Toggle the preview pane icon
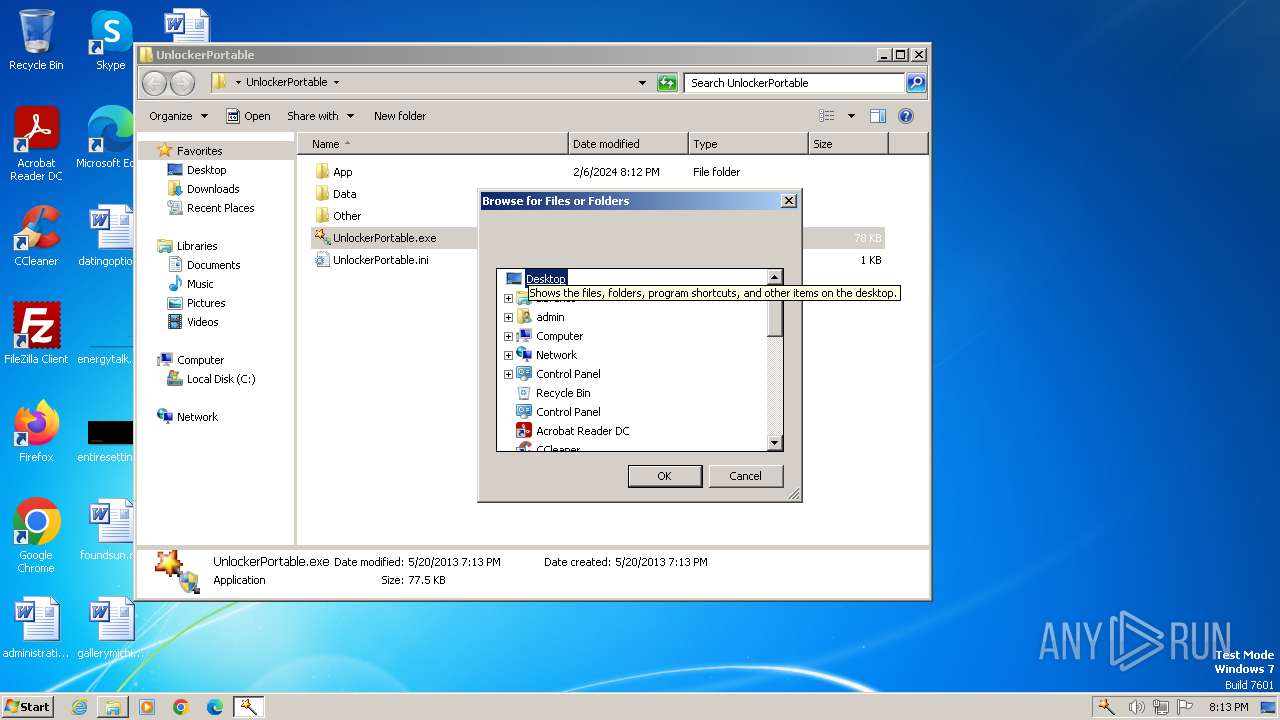The image size is (1280, 720). tap(878, 116)
